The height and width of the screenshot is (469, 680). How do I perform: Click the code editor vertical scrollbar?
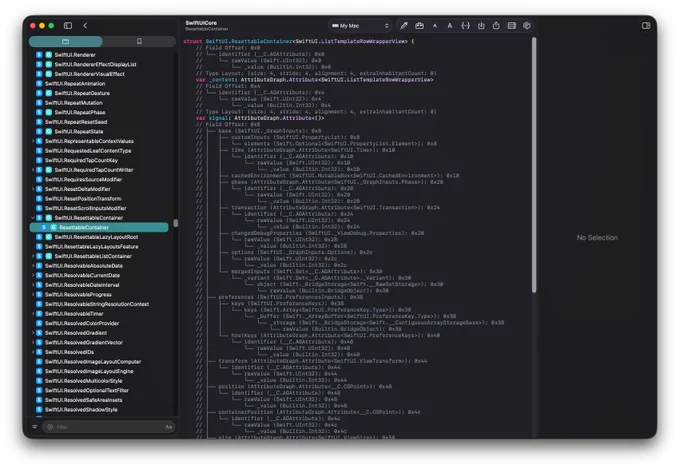tap(534, 165)
